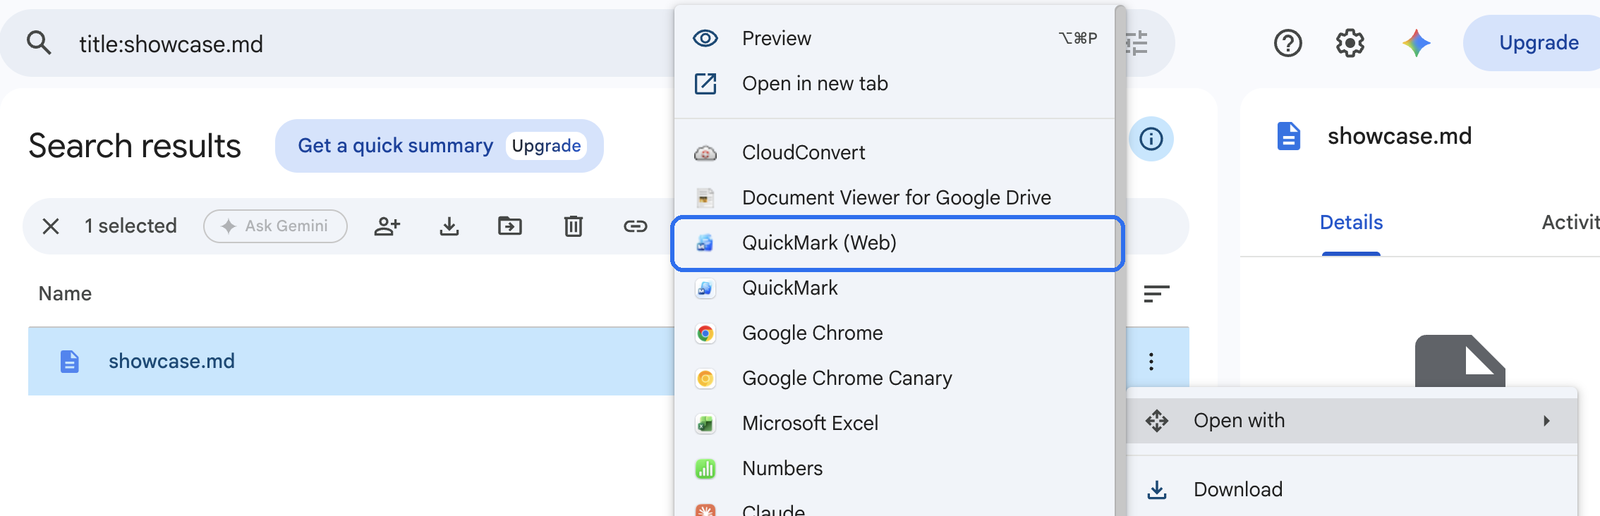Image resolution: width=1600 pixels, height=516 pixels.
Task: Click the Search results heading
Action: [135, 146]
